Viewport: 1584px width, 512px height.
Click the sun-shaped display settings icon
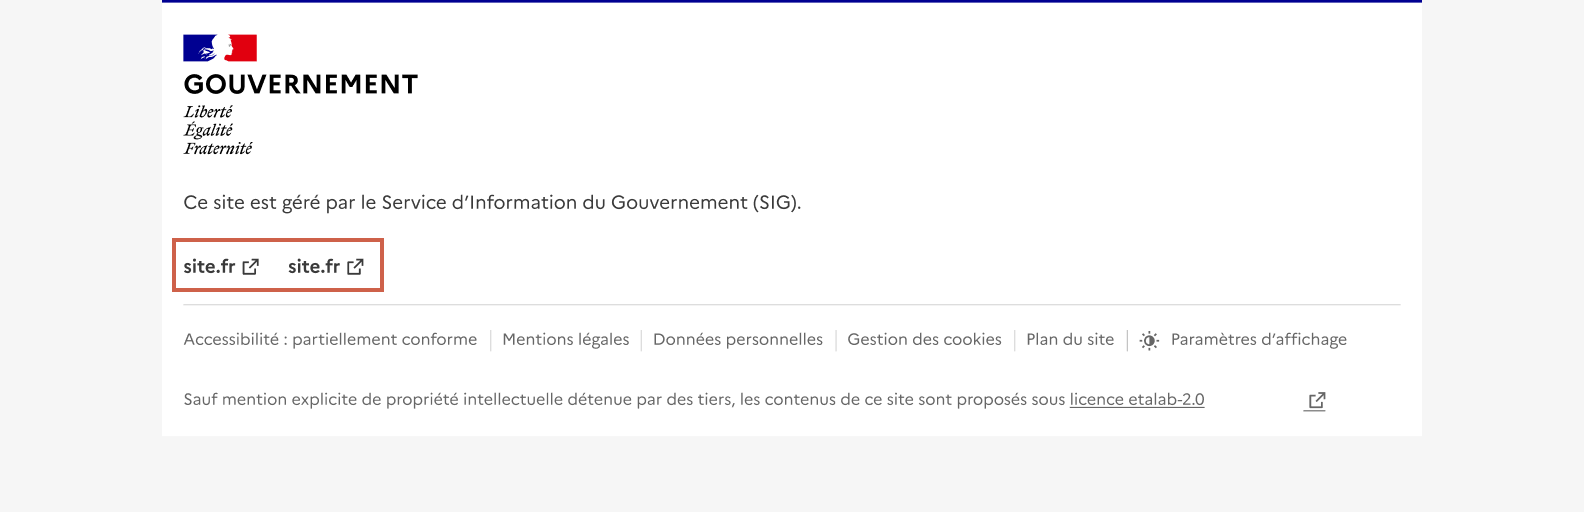[1149, 340]
